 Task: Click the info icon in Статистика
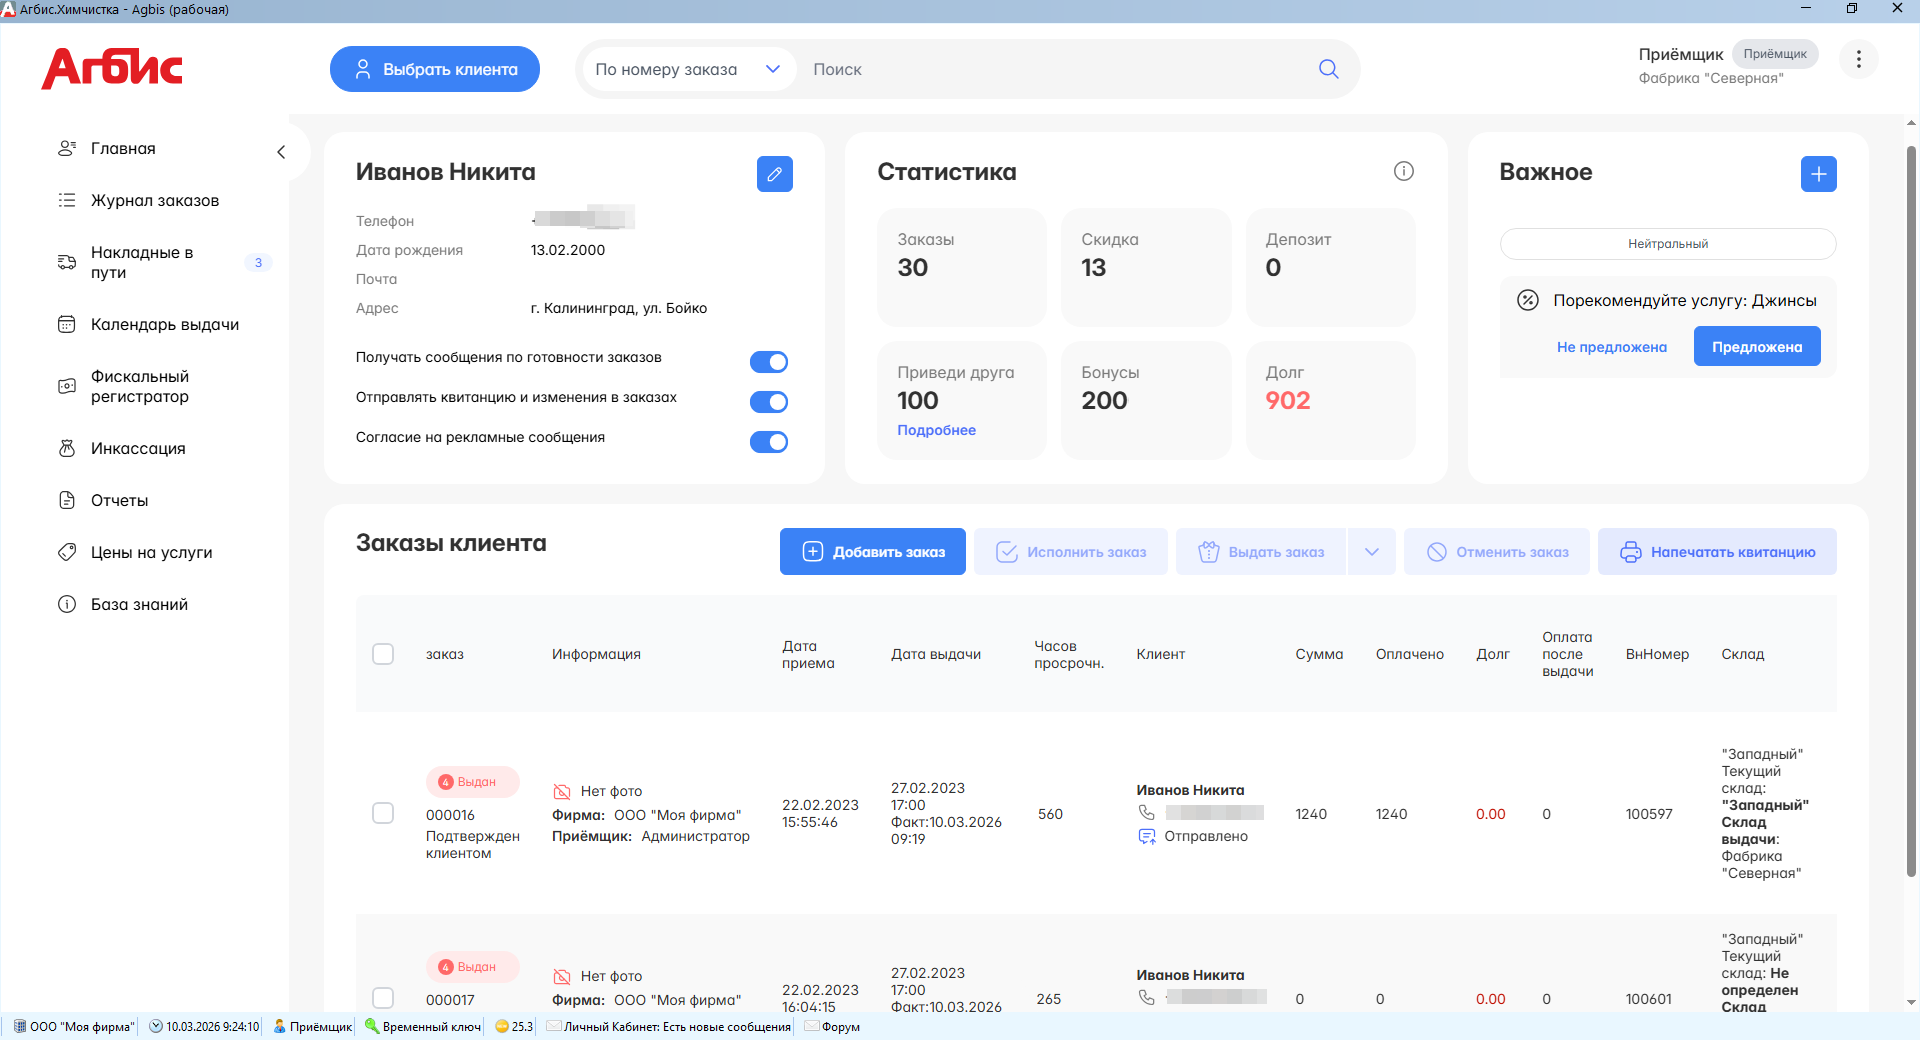[1403, 171]
